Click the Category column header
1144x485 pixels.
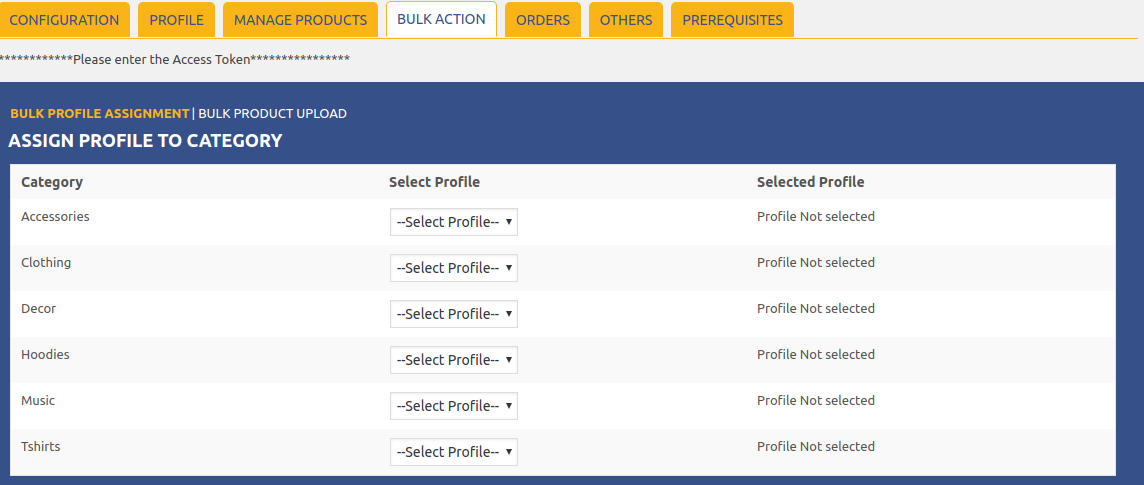(x=52, y=182)
